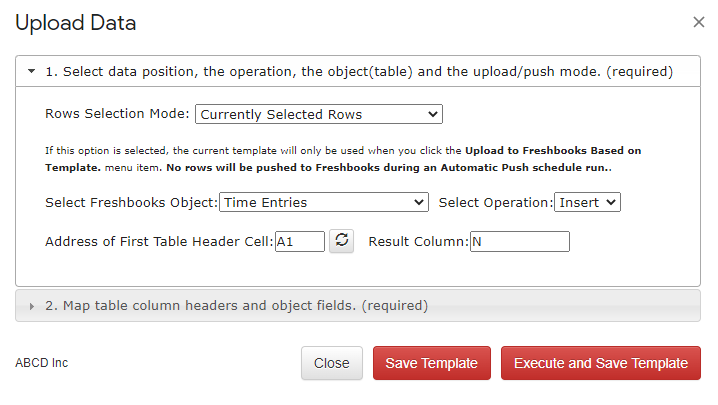Click the gray Close button

332,363
